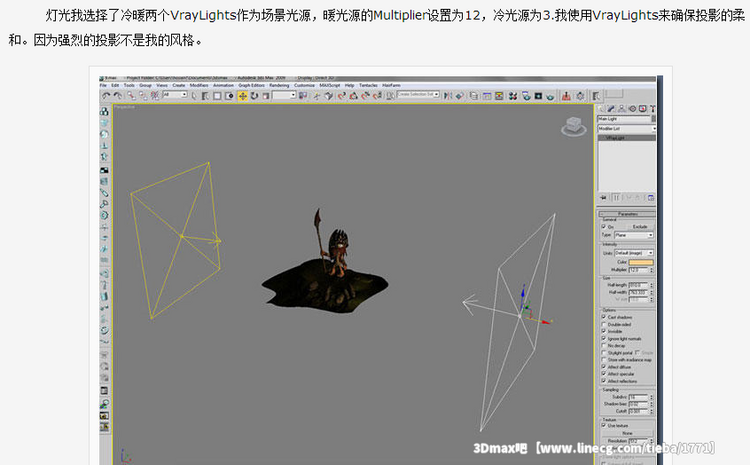Open the Schematic View toolbar icon

[x=499, y=96]
